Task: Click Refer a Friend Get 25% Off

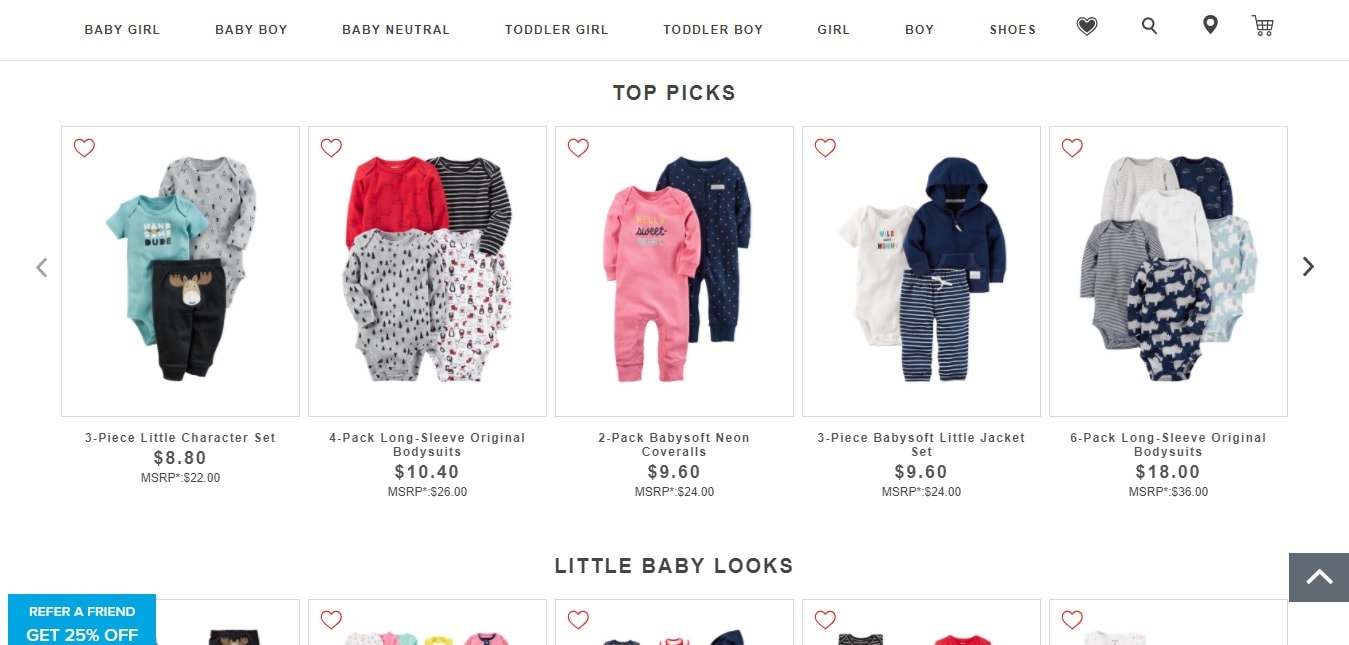Action: [82, 620]
